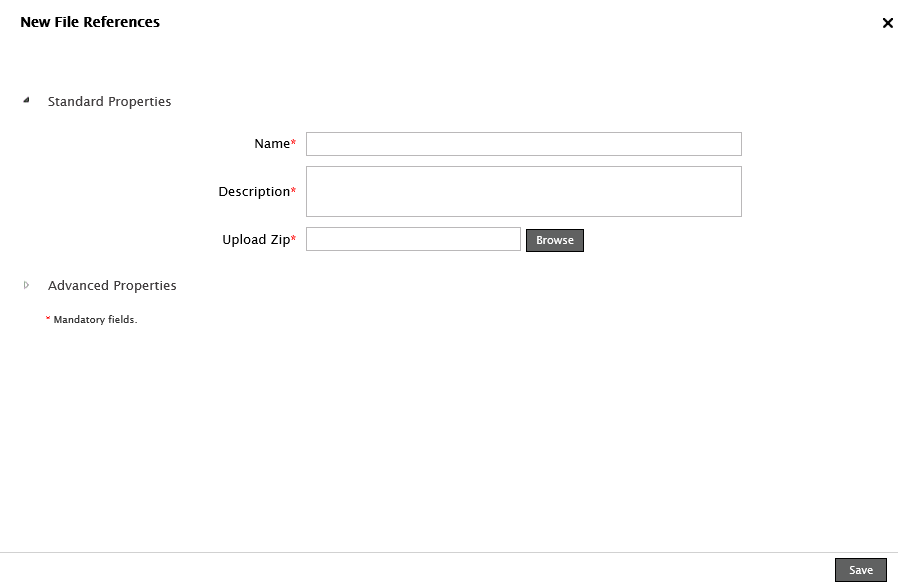Expand the Advanced Properties arrow
This screenshot has height=585, width=900.
tap(27, 285)
